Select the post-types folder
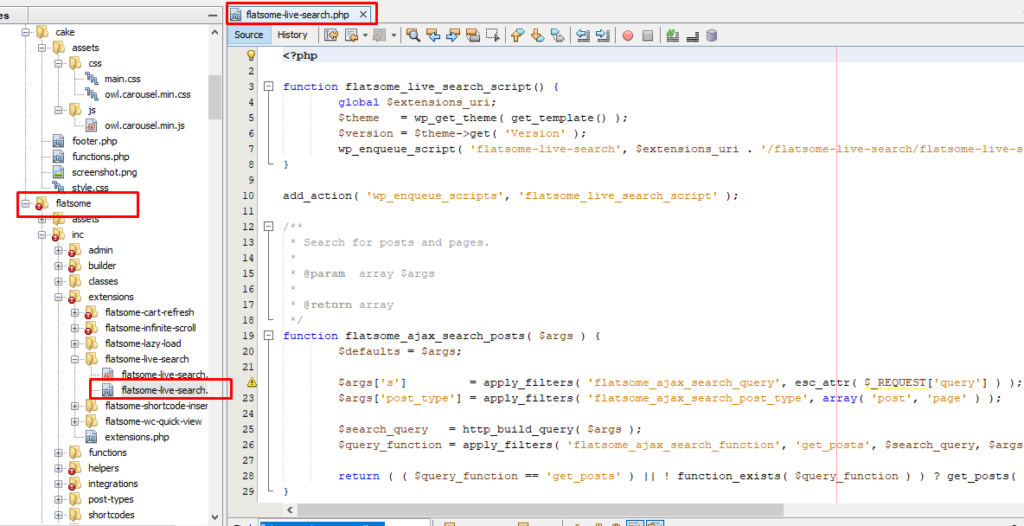The height and width of the screenshot is (526, 1024). click(110, 499)
